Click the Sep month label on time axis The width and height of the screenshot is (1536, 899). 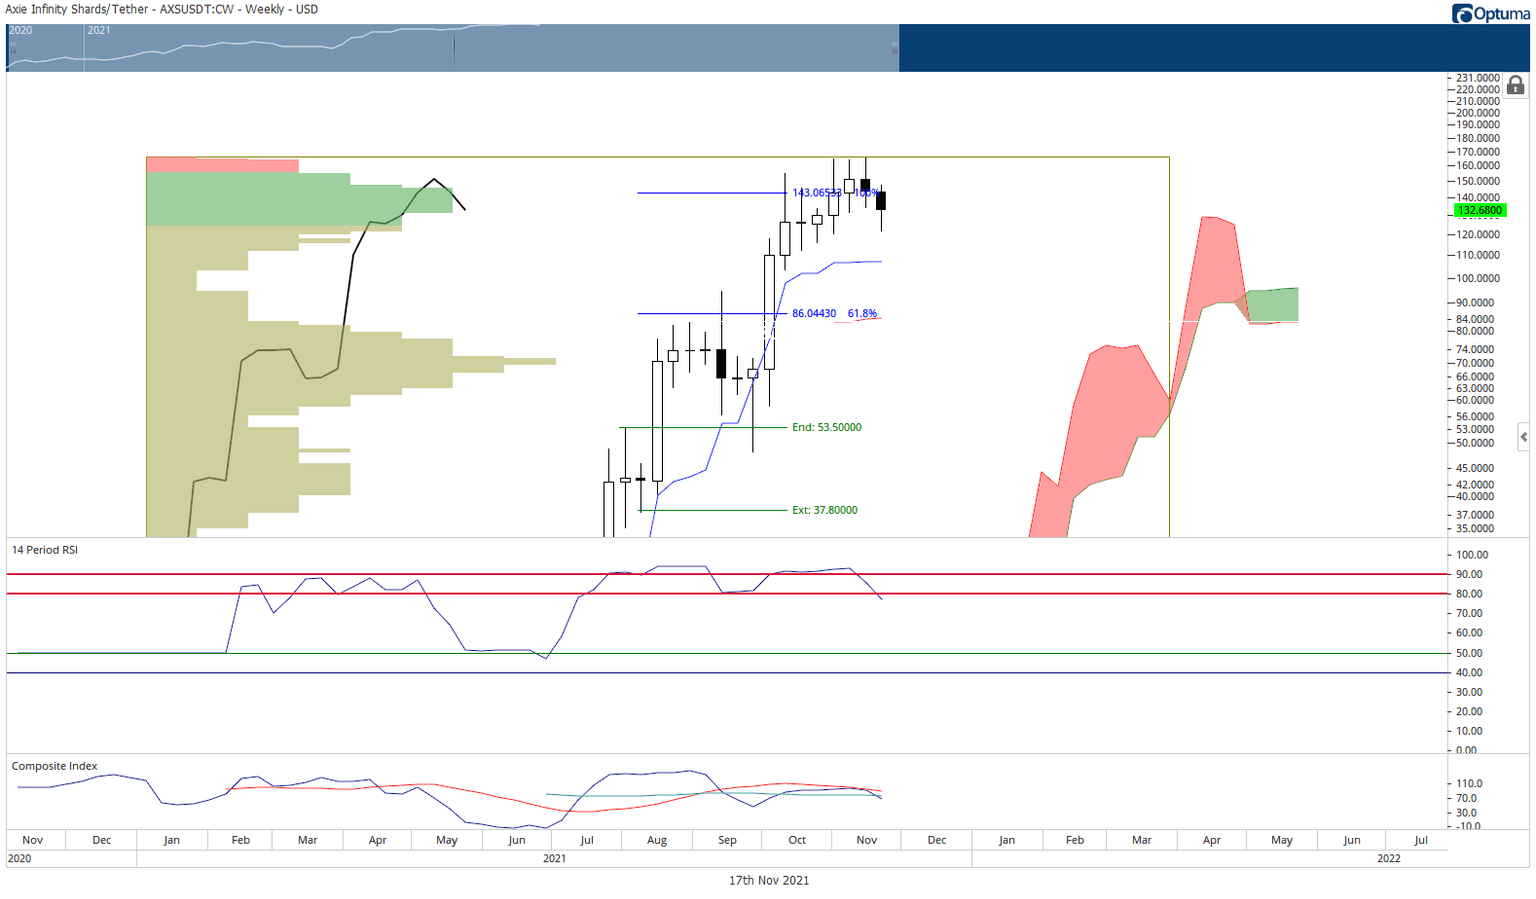[727, 840]
